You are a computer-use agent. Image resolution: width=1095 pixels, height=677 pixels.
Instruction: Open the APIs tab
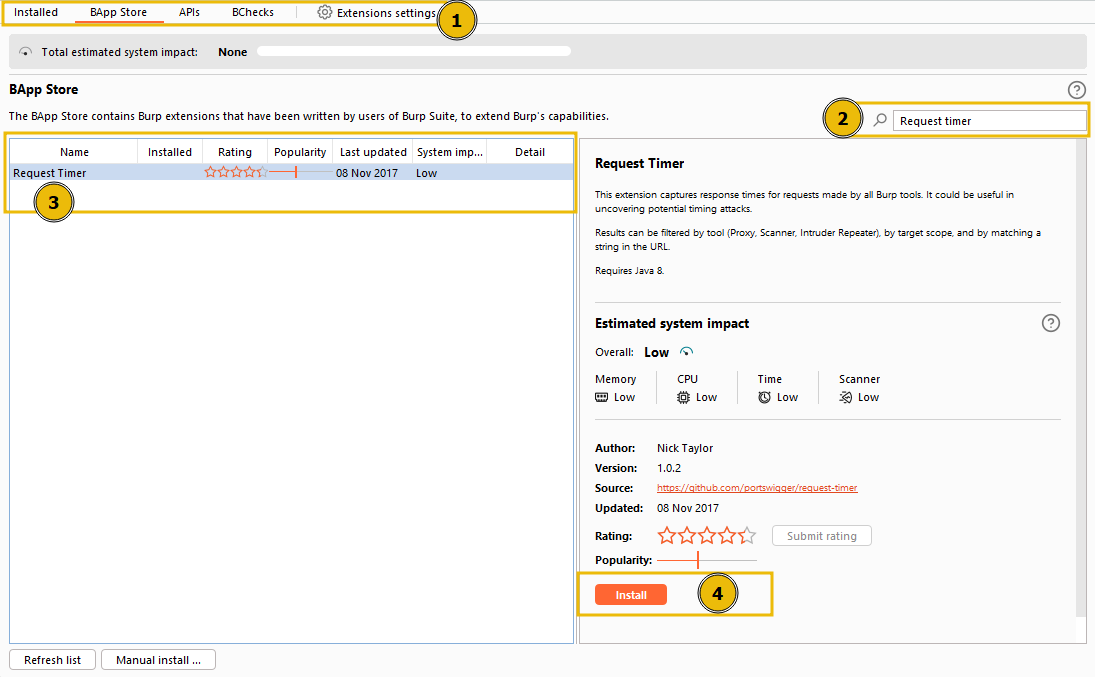(x=189, y=12)
